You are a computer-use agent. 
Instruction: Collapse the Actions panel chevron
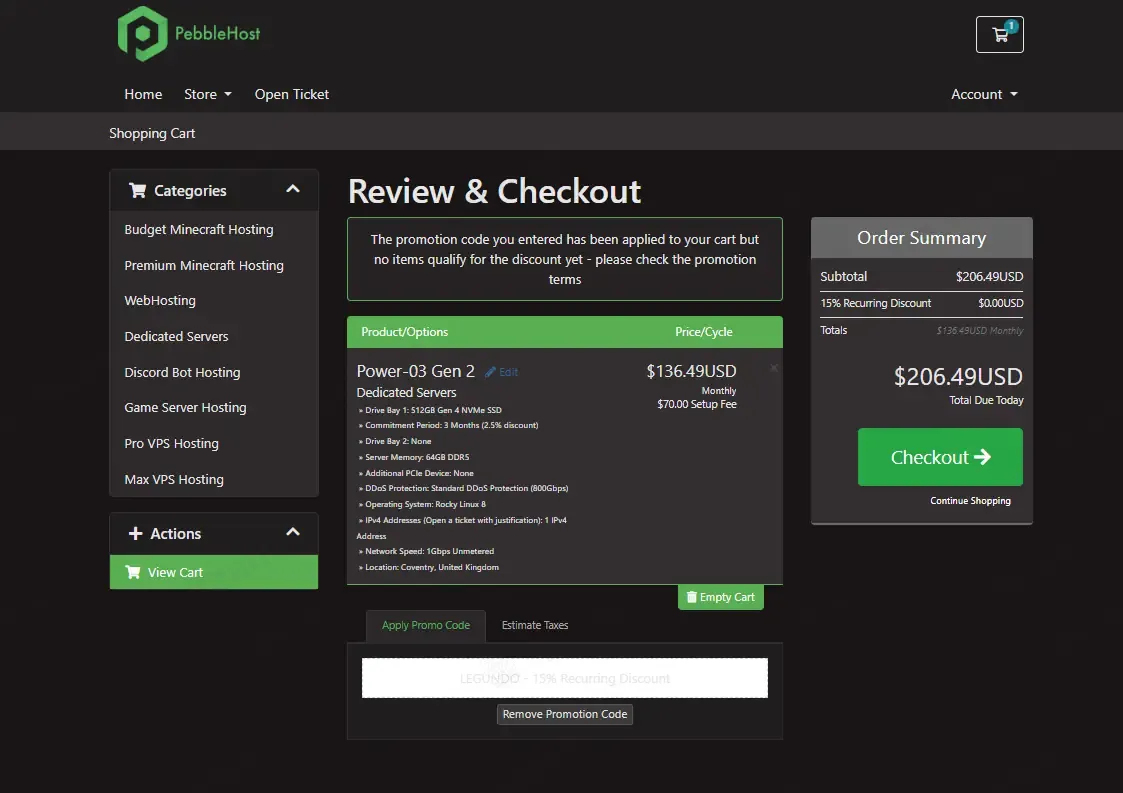click(x=293, y=532)
